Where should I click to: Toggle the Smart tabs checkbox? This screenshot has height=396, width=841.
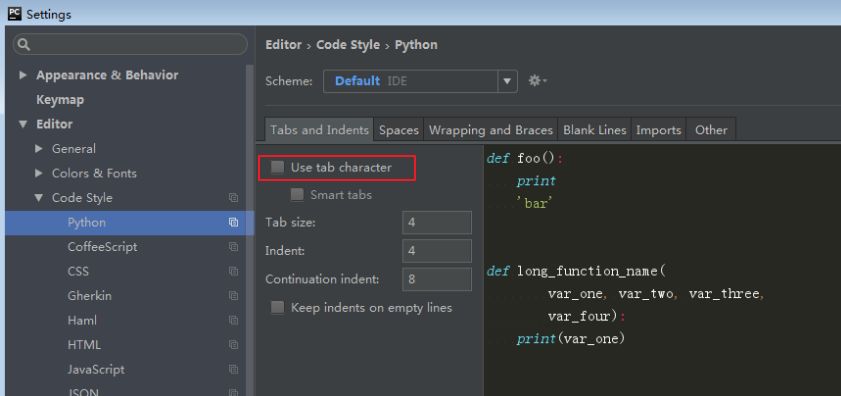(297, 195)
